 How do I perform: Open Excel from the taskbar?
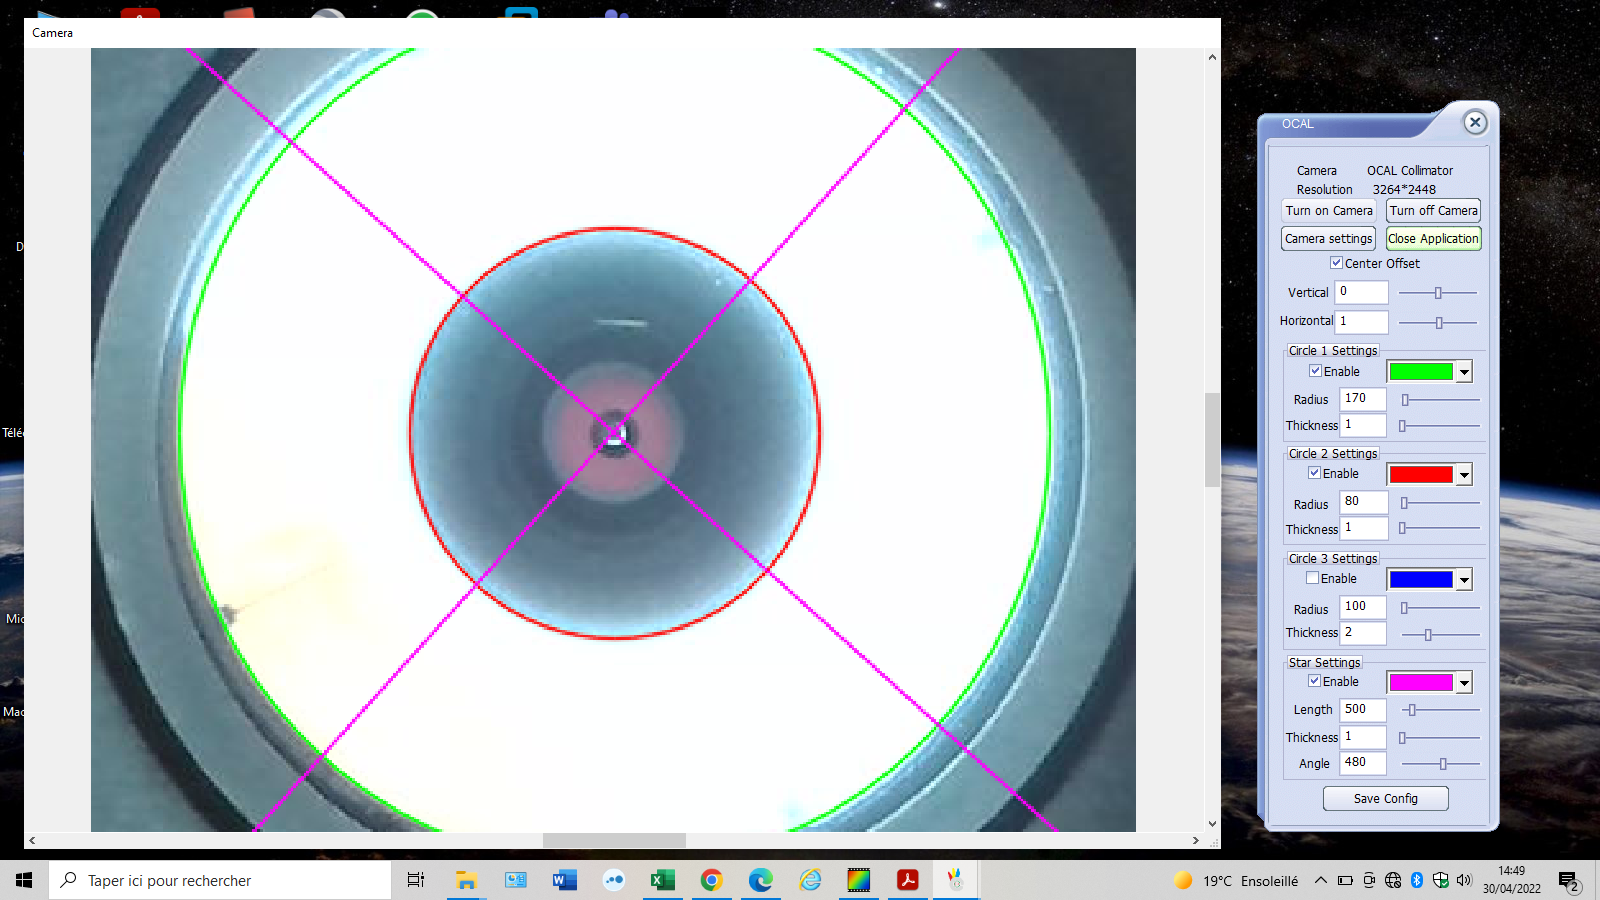tap(662, 880)
